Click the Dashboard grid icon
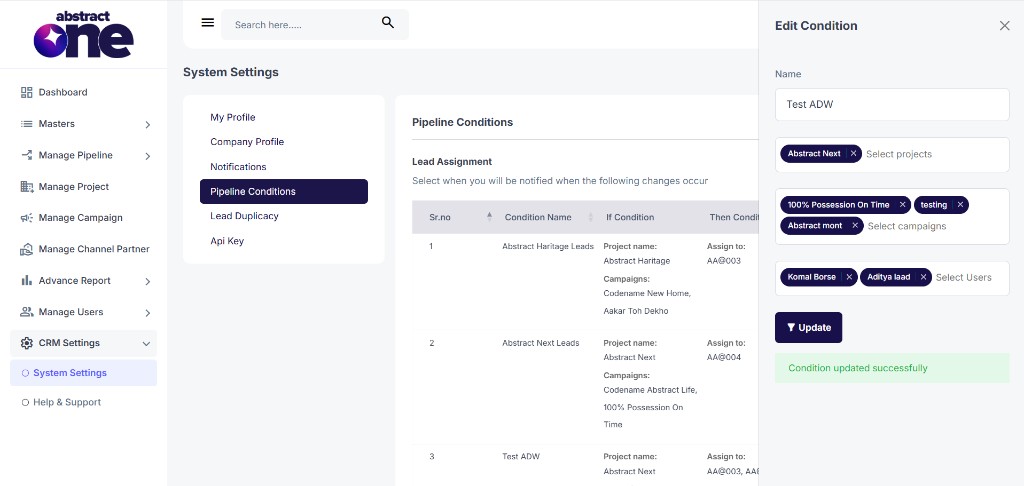 [x=27, y=92]
